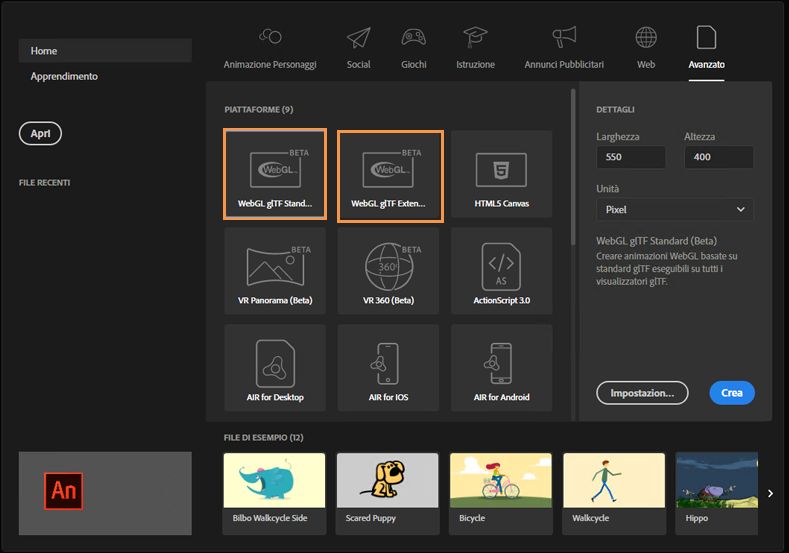Show more sample files with right arrow
The height and width of the screenshot is (553, 789).
pos(770,494)
